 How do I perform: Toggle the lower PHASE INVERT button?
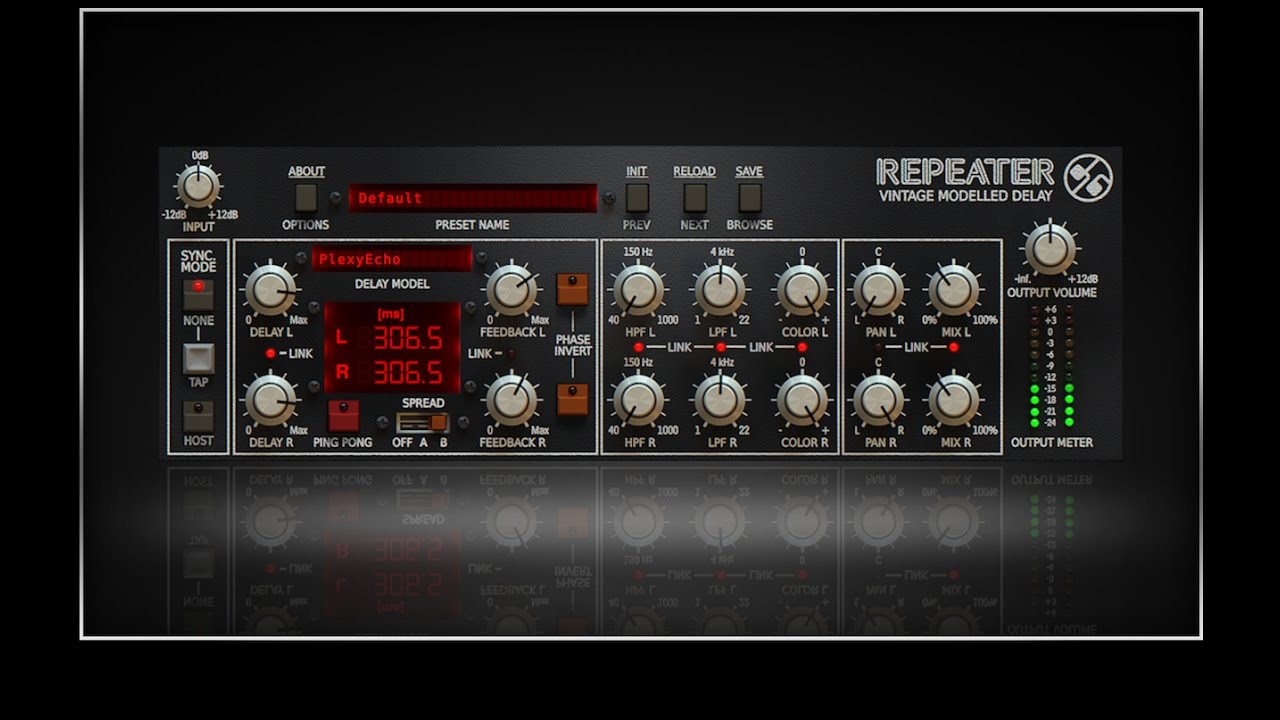coord(572,398)
